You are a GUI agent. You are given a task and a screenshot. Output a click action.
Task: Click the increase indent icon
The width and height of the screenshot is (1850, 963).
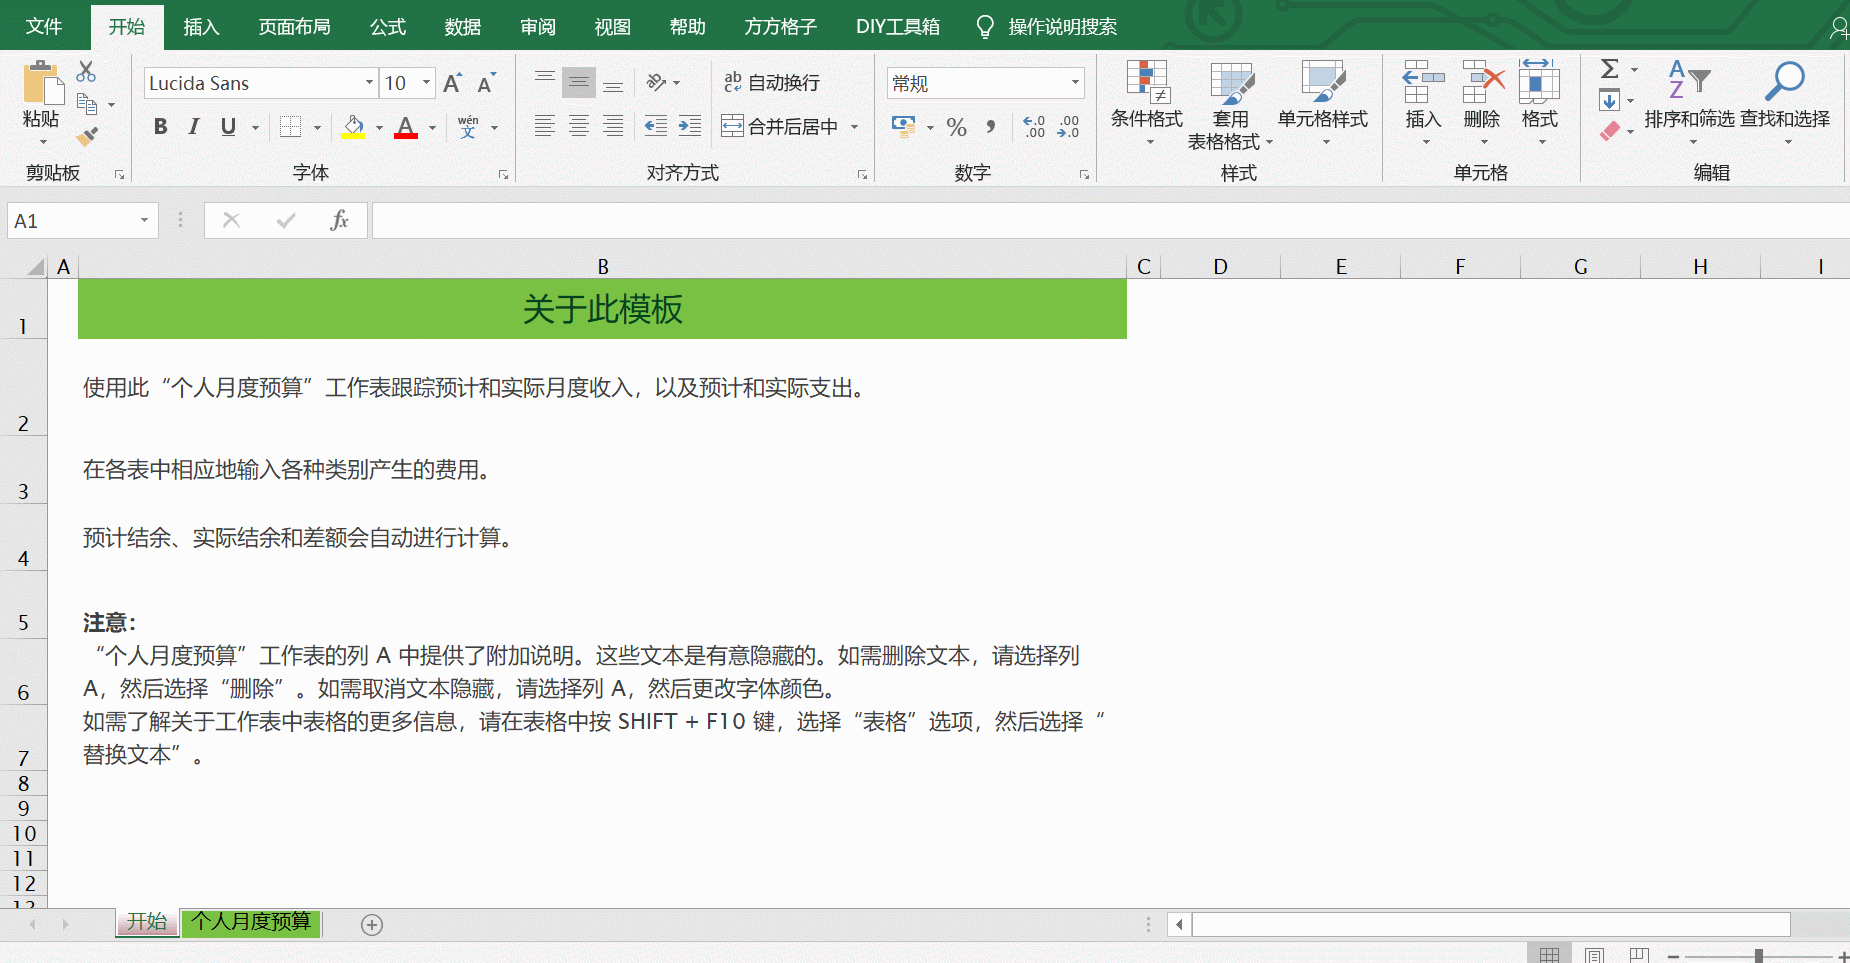click(690, 126)
